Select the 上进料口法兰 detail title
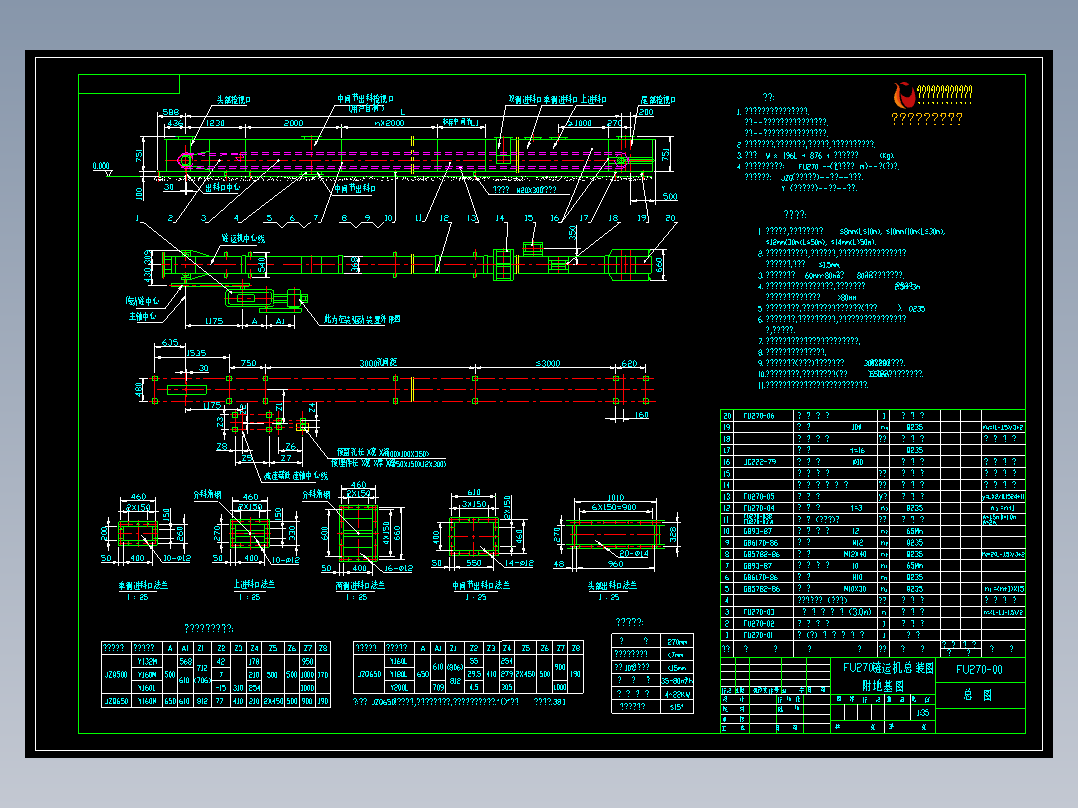 [x=254, y=584]
